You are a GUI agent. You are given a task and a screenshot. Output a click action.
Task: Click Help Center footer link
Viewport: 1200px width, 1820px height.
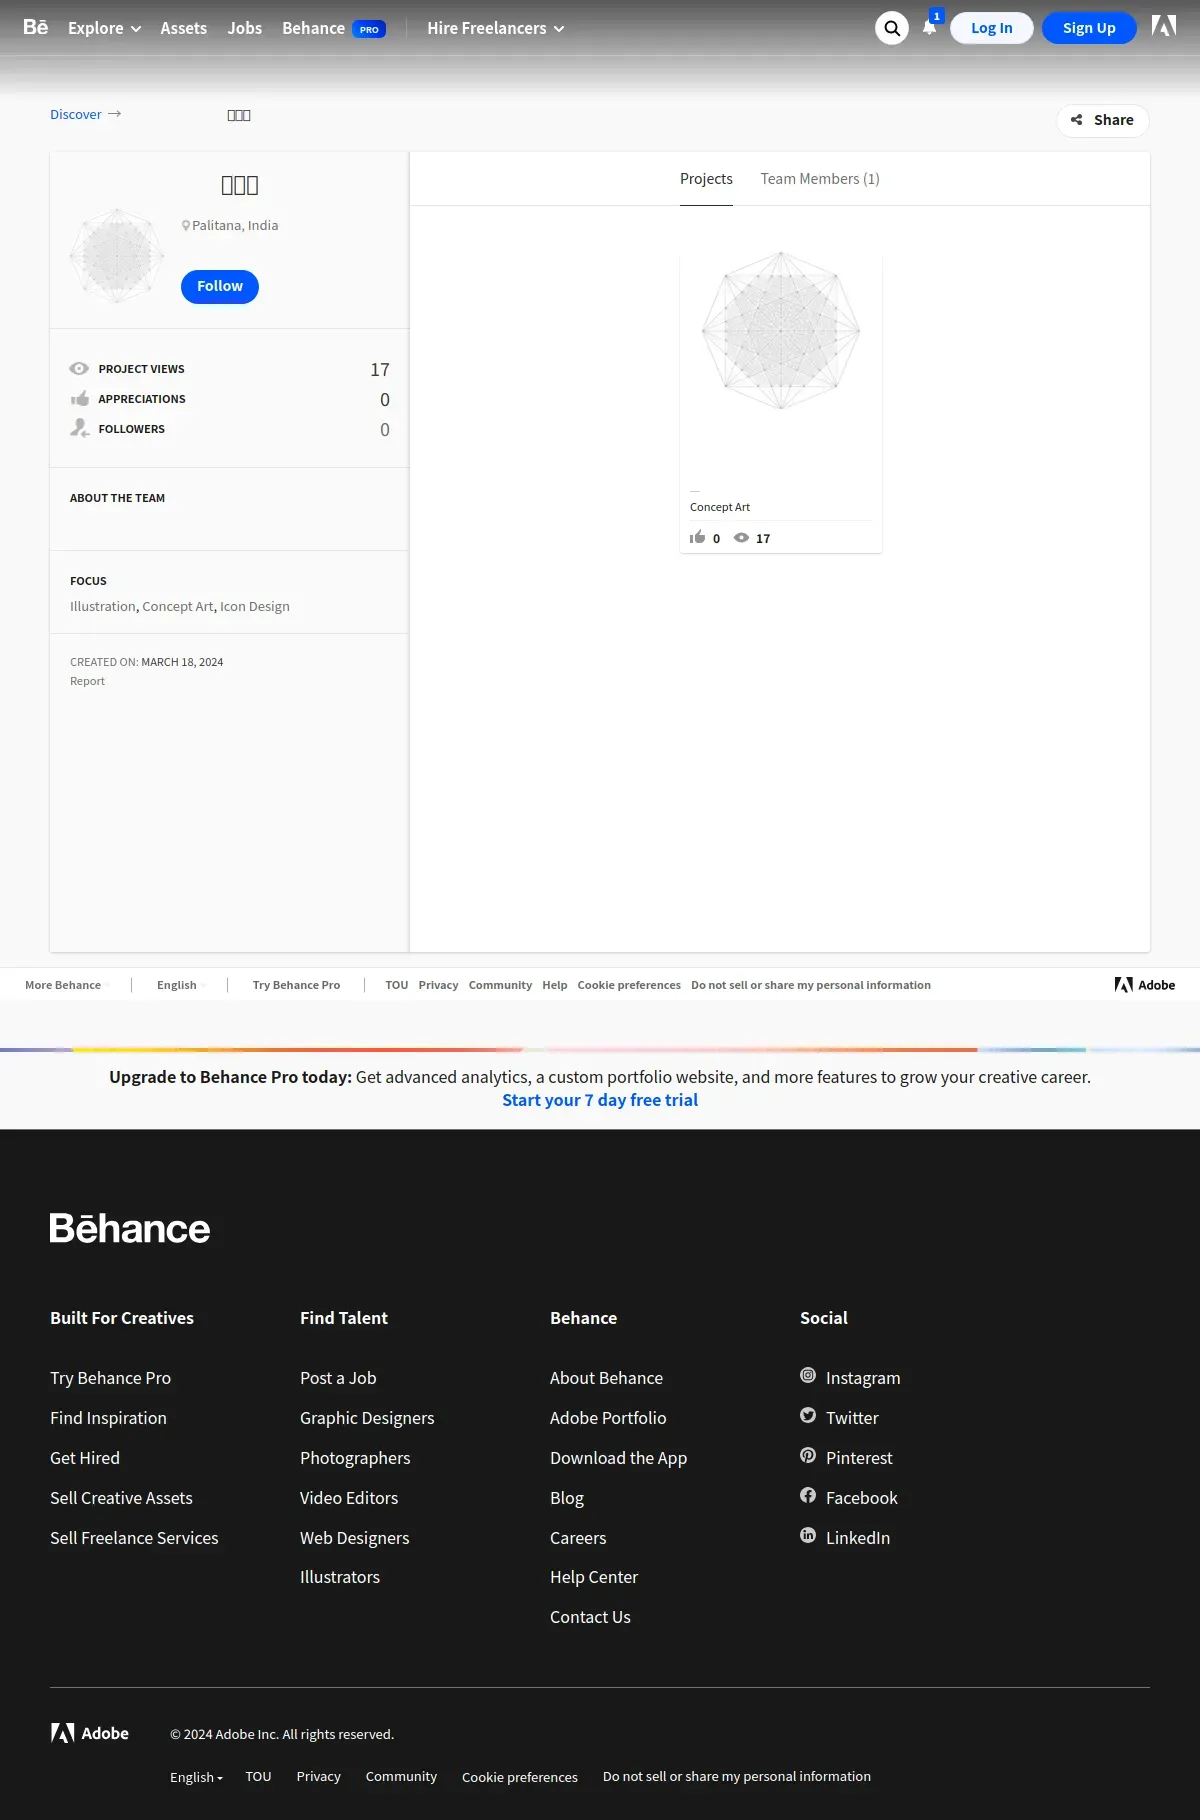[x=594, y=1577]
